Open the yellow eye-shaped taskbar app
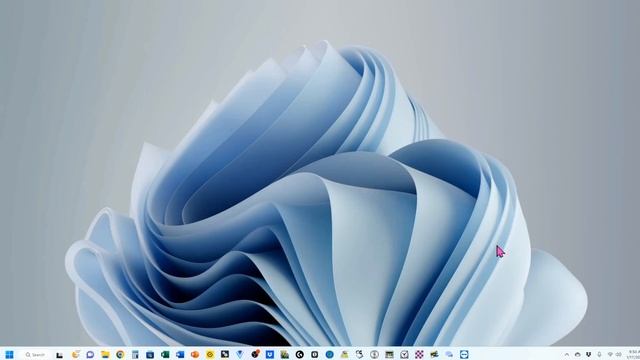 pyautogui.click(x=210, y=354)
